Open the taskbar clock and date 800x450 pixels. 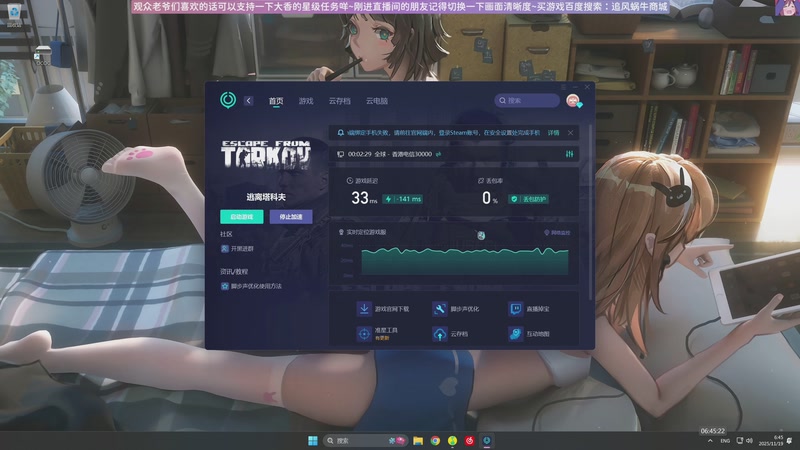tap(770, 441)
